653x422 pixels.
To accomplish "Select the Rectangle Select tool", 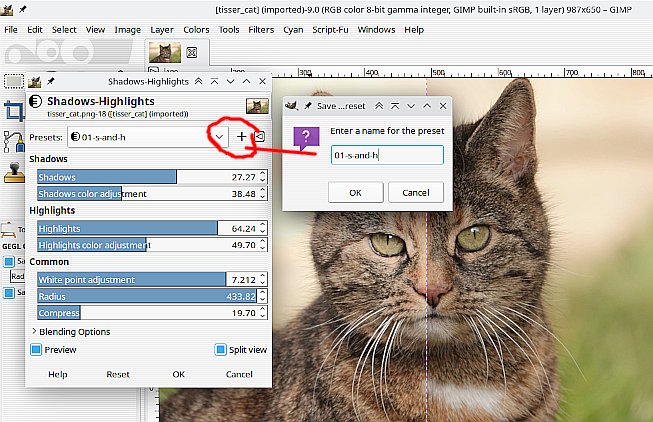I will point(14,81).
